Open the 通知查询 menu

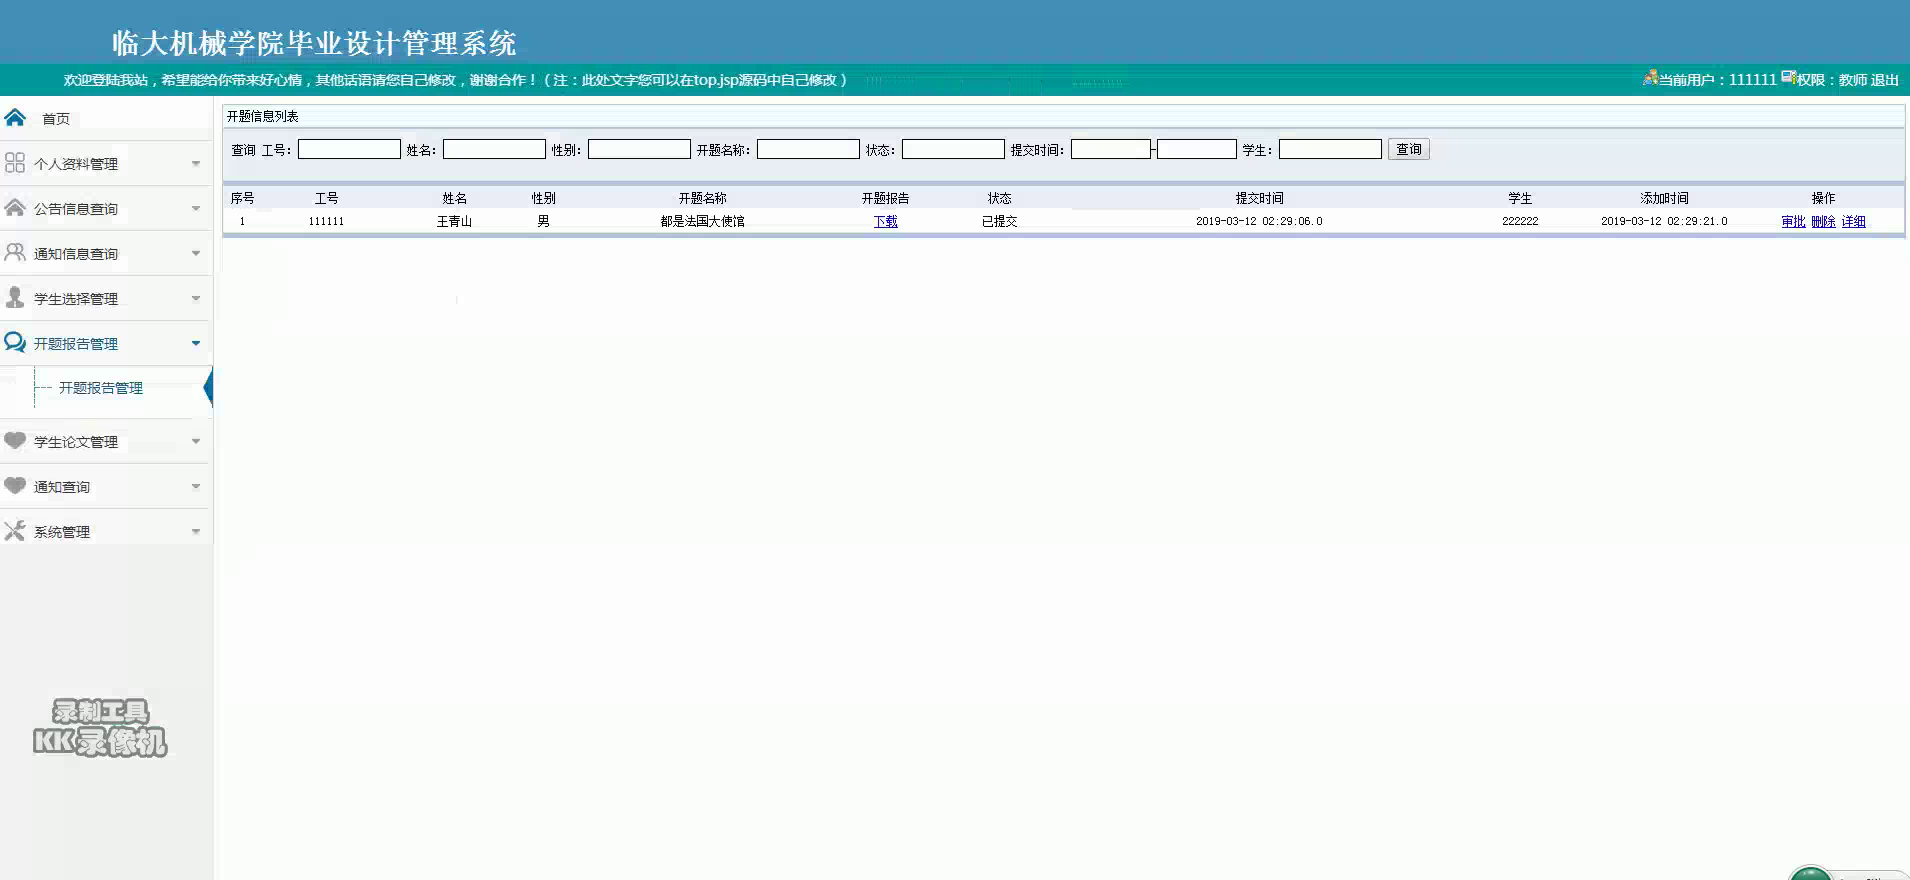tap(62, 487)
